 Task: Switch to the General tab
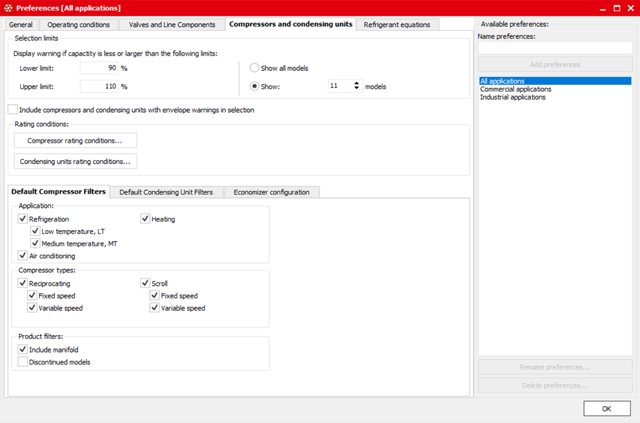[20, 23]
